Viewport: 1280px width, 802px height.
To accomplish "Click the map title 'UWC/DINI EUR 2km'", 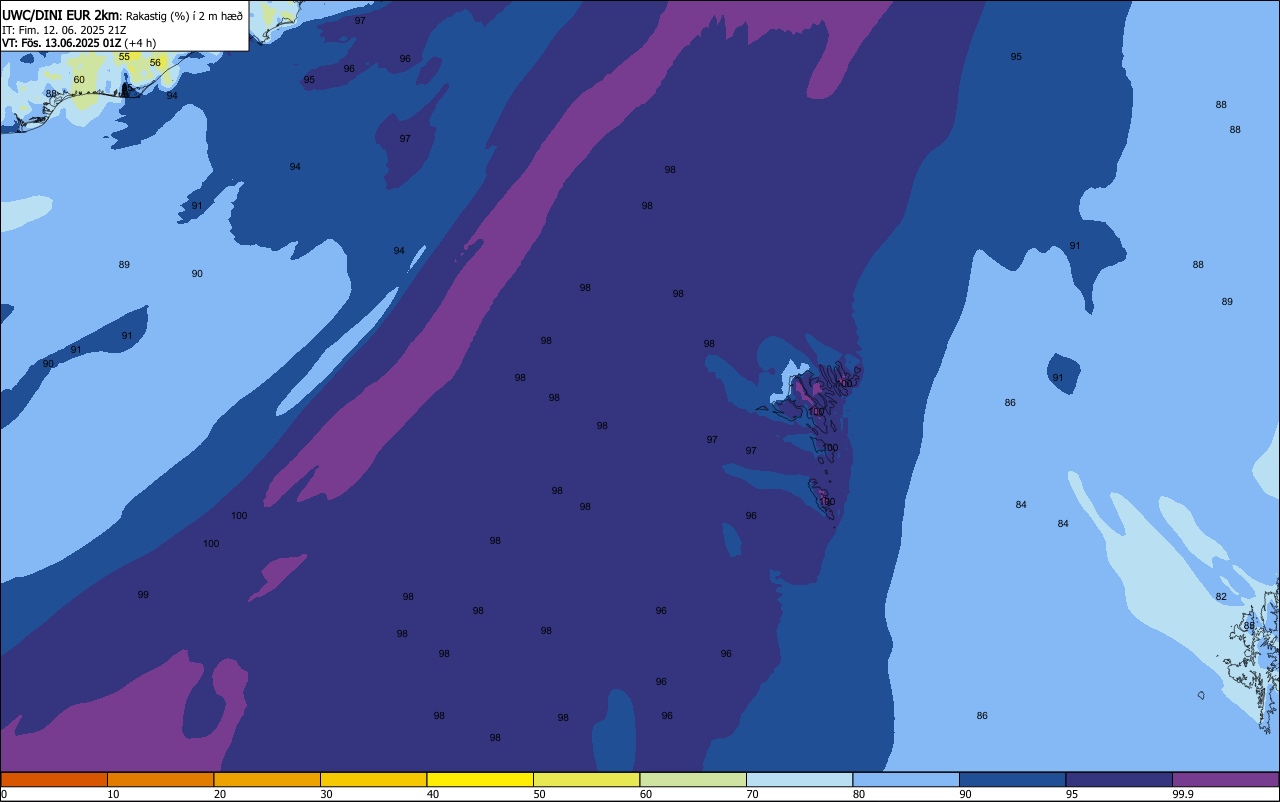I will (60, 15).
